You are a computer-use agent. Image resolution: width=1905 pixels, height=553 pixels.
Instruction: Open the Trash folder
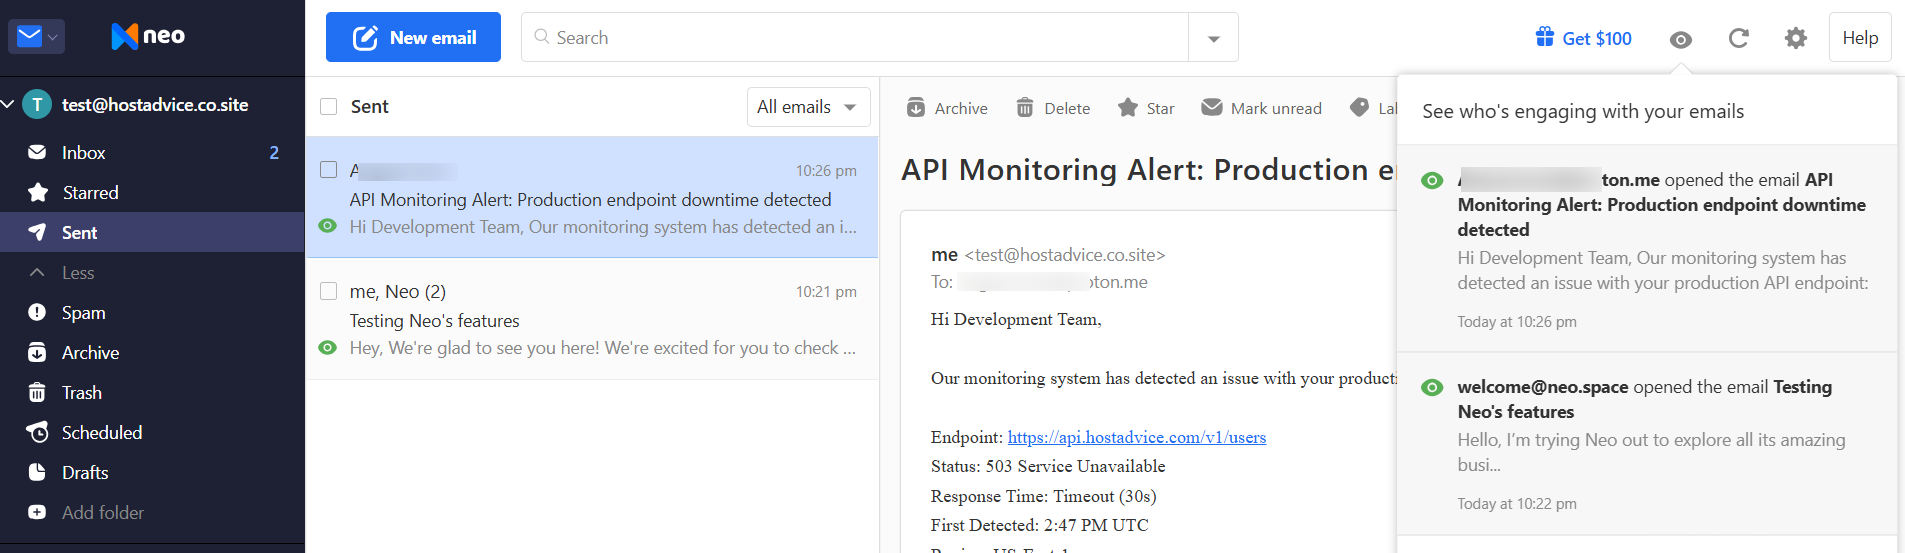[x=152, y=392]
